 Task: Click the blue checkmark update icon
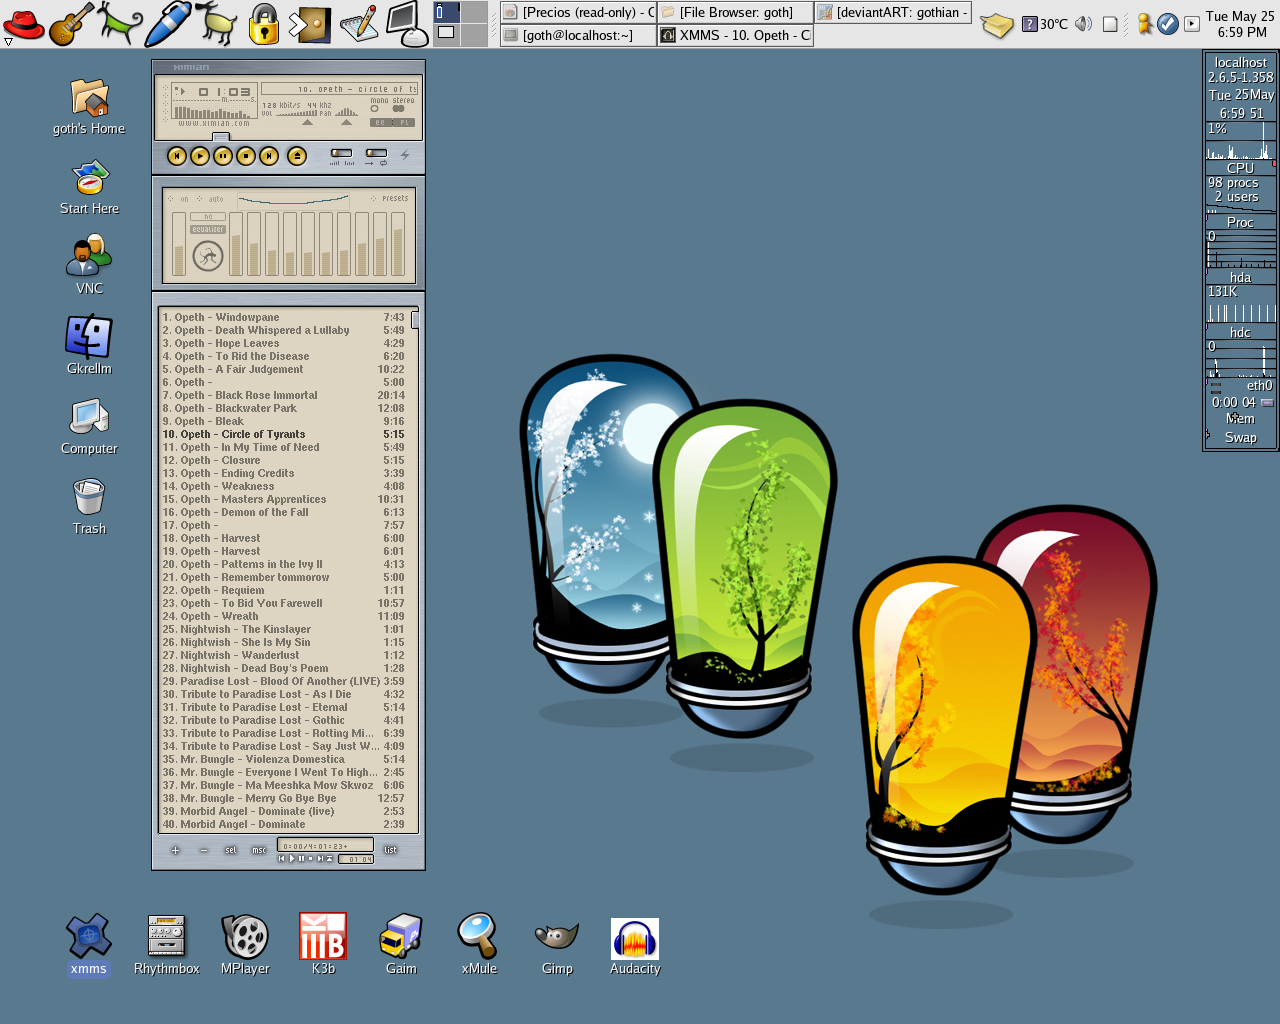[1168, 23]
